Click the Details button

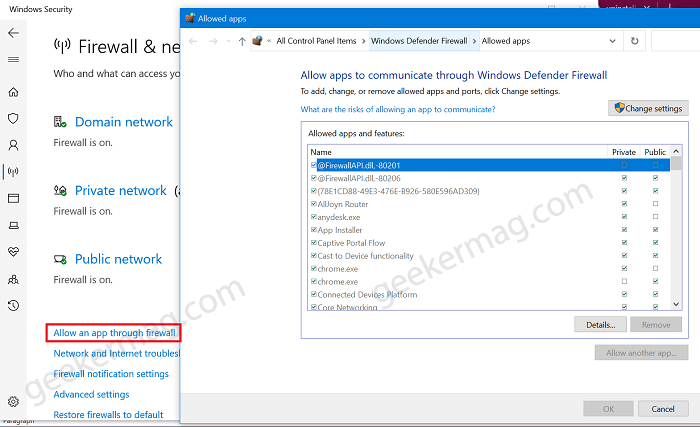[x=600, y=325]
